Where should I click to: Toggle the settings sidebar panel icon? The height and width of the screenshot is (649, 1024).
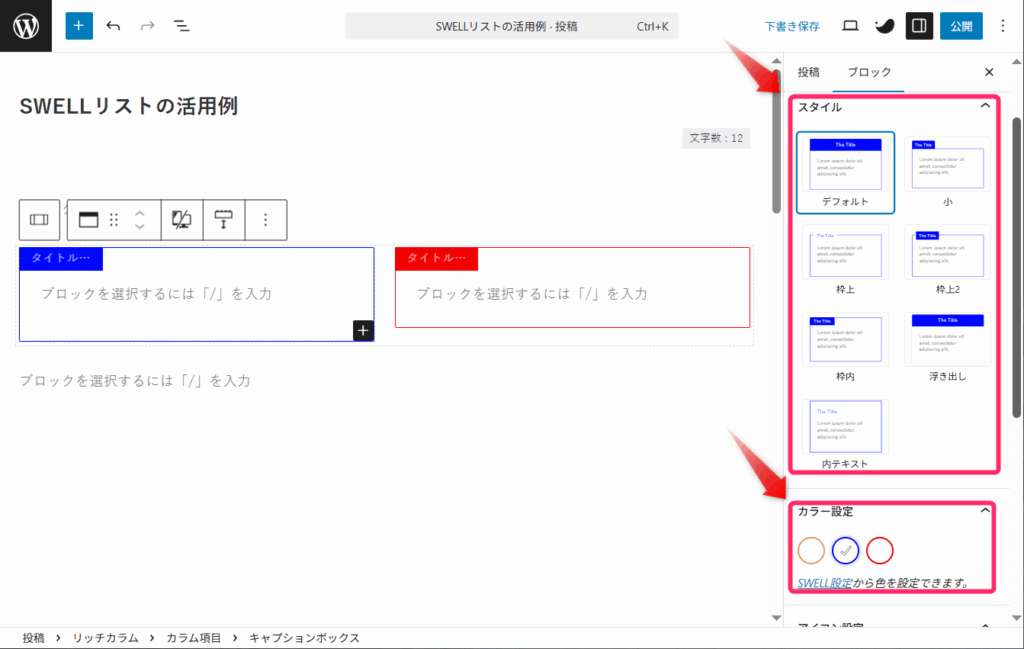(919, 26)
